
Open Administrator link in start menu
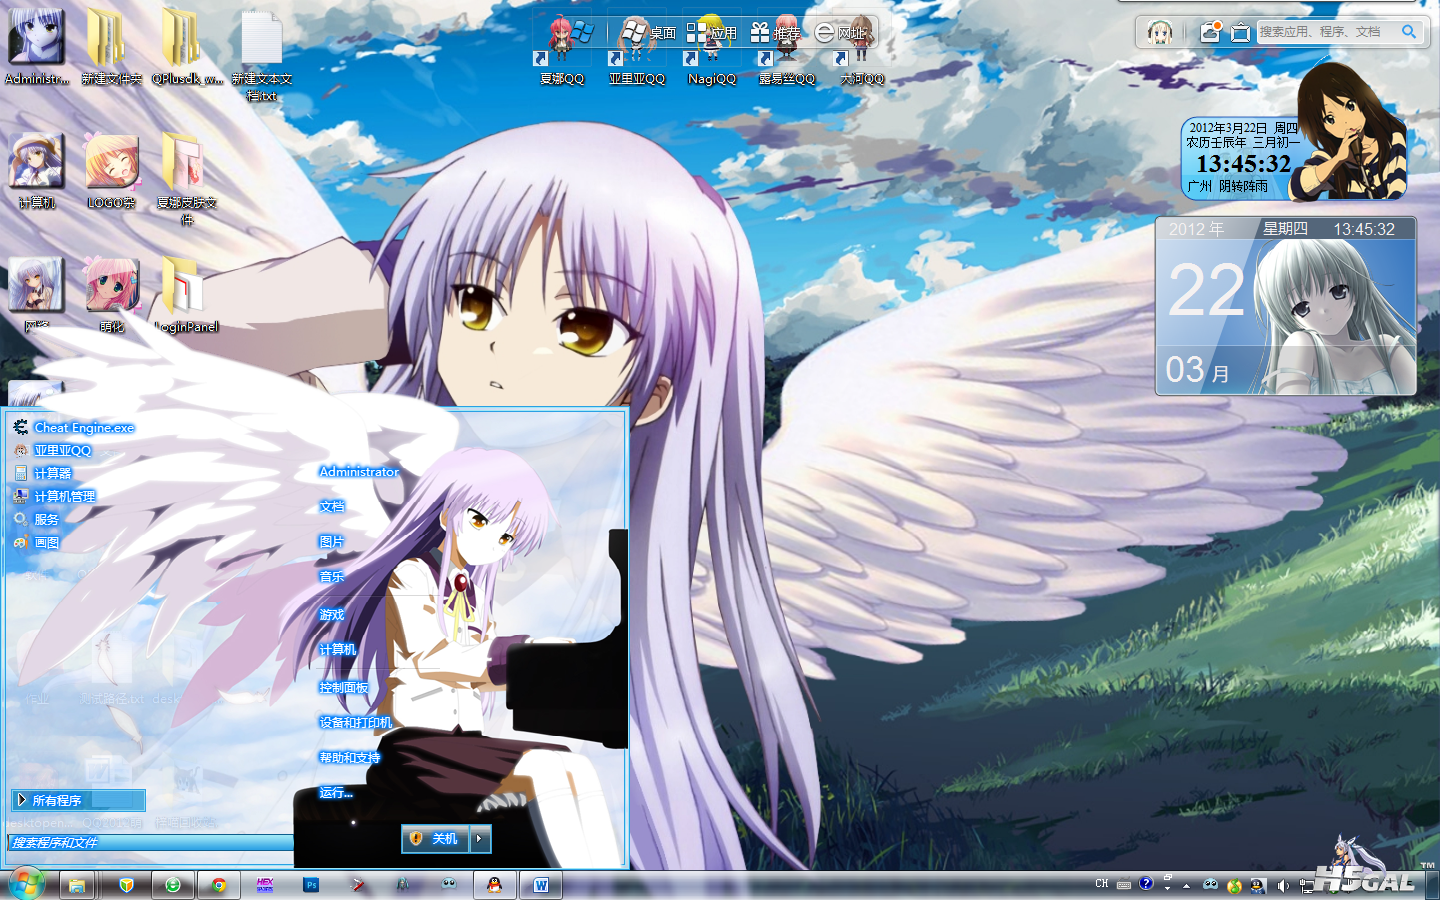[359, 472]
